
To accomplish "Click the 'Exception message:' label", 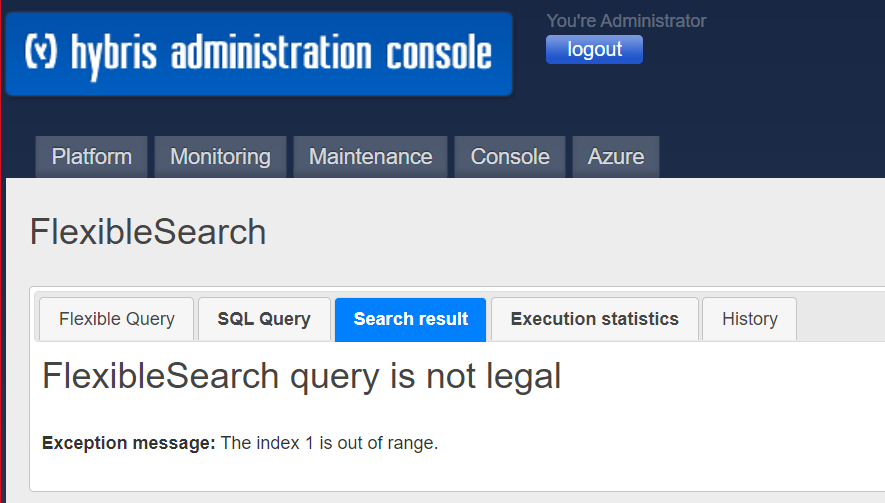I will coord(129,443).
